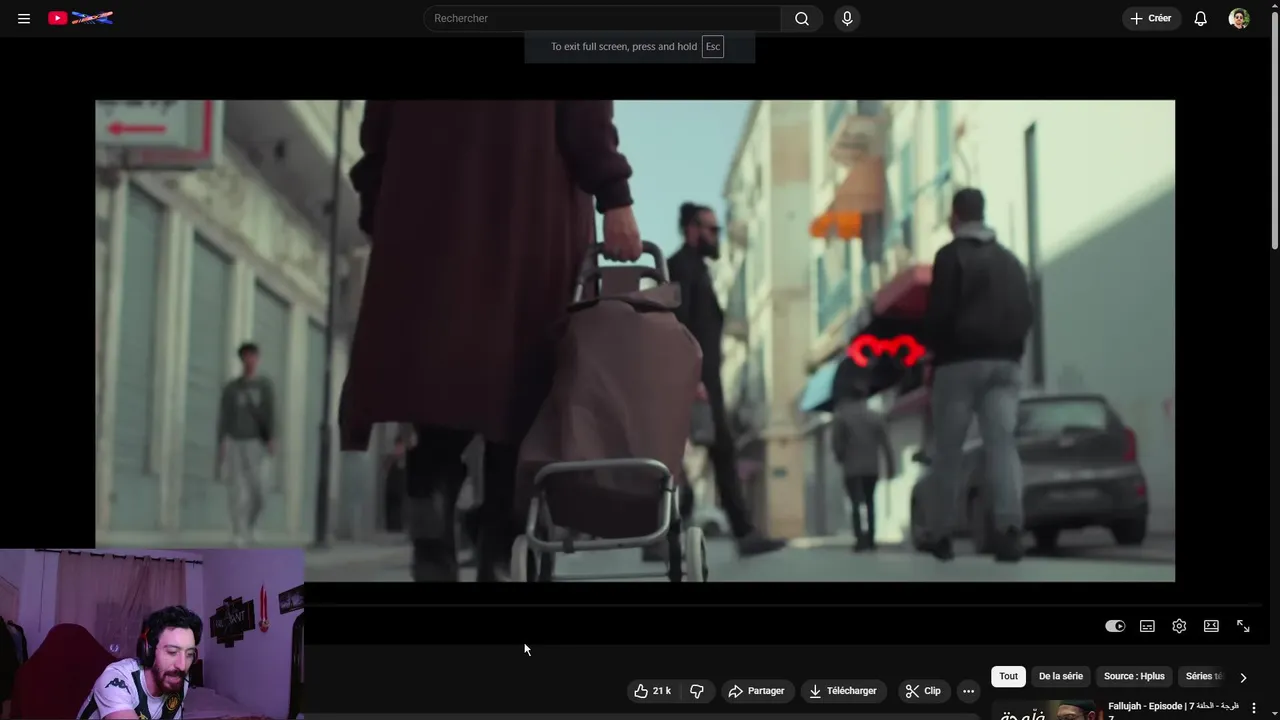Open the player settings gear
The image size is (1280, 720).
1179,626
